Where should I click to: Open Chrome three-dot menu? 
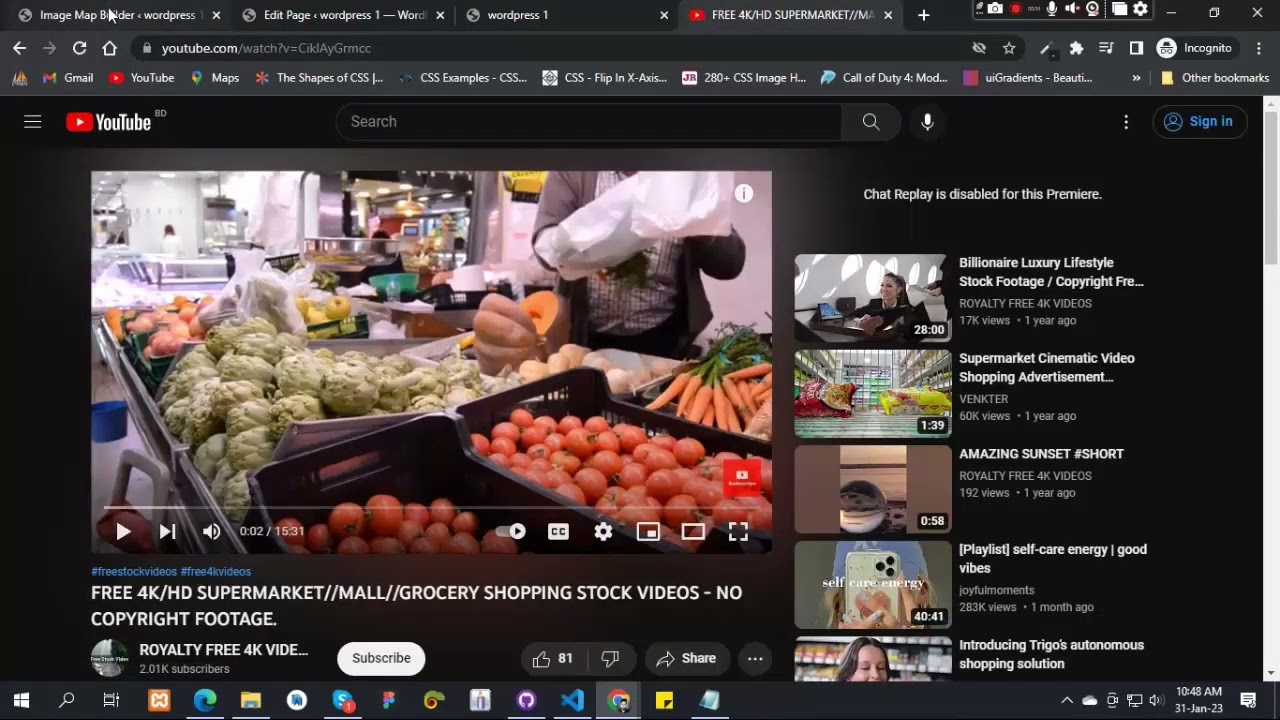point(1258,48)
